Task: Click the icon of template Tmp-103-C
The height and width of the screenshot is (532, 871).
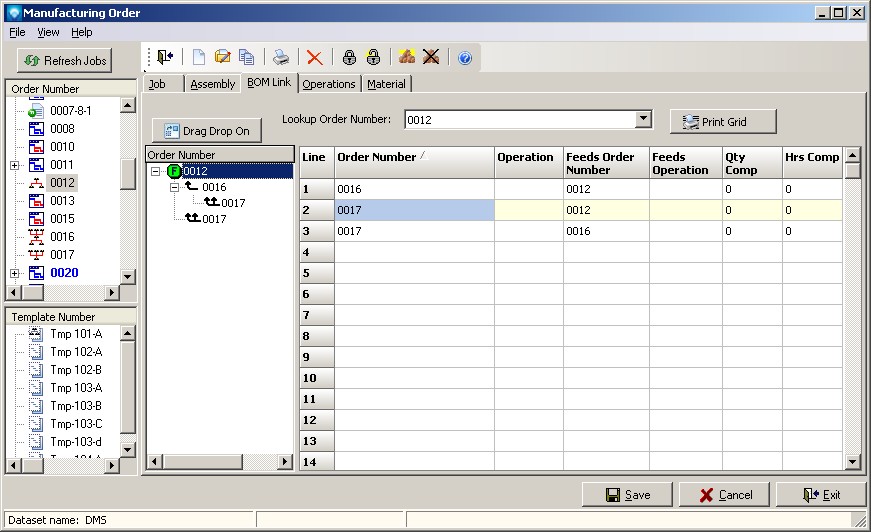Action: point(36,424)
